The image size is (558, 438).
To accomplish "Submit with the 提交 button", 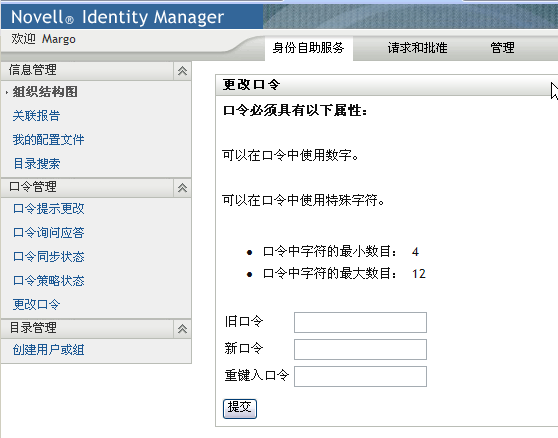I will pyautogui.click(x=239, y=409).
